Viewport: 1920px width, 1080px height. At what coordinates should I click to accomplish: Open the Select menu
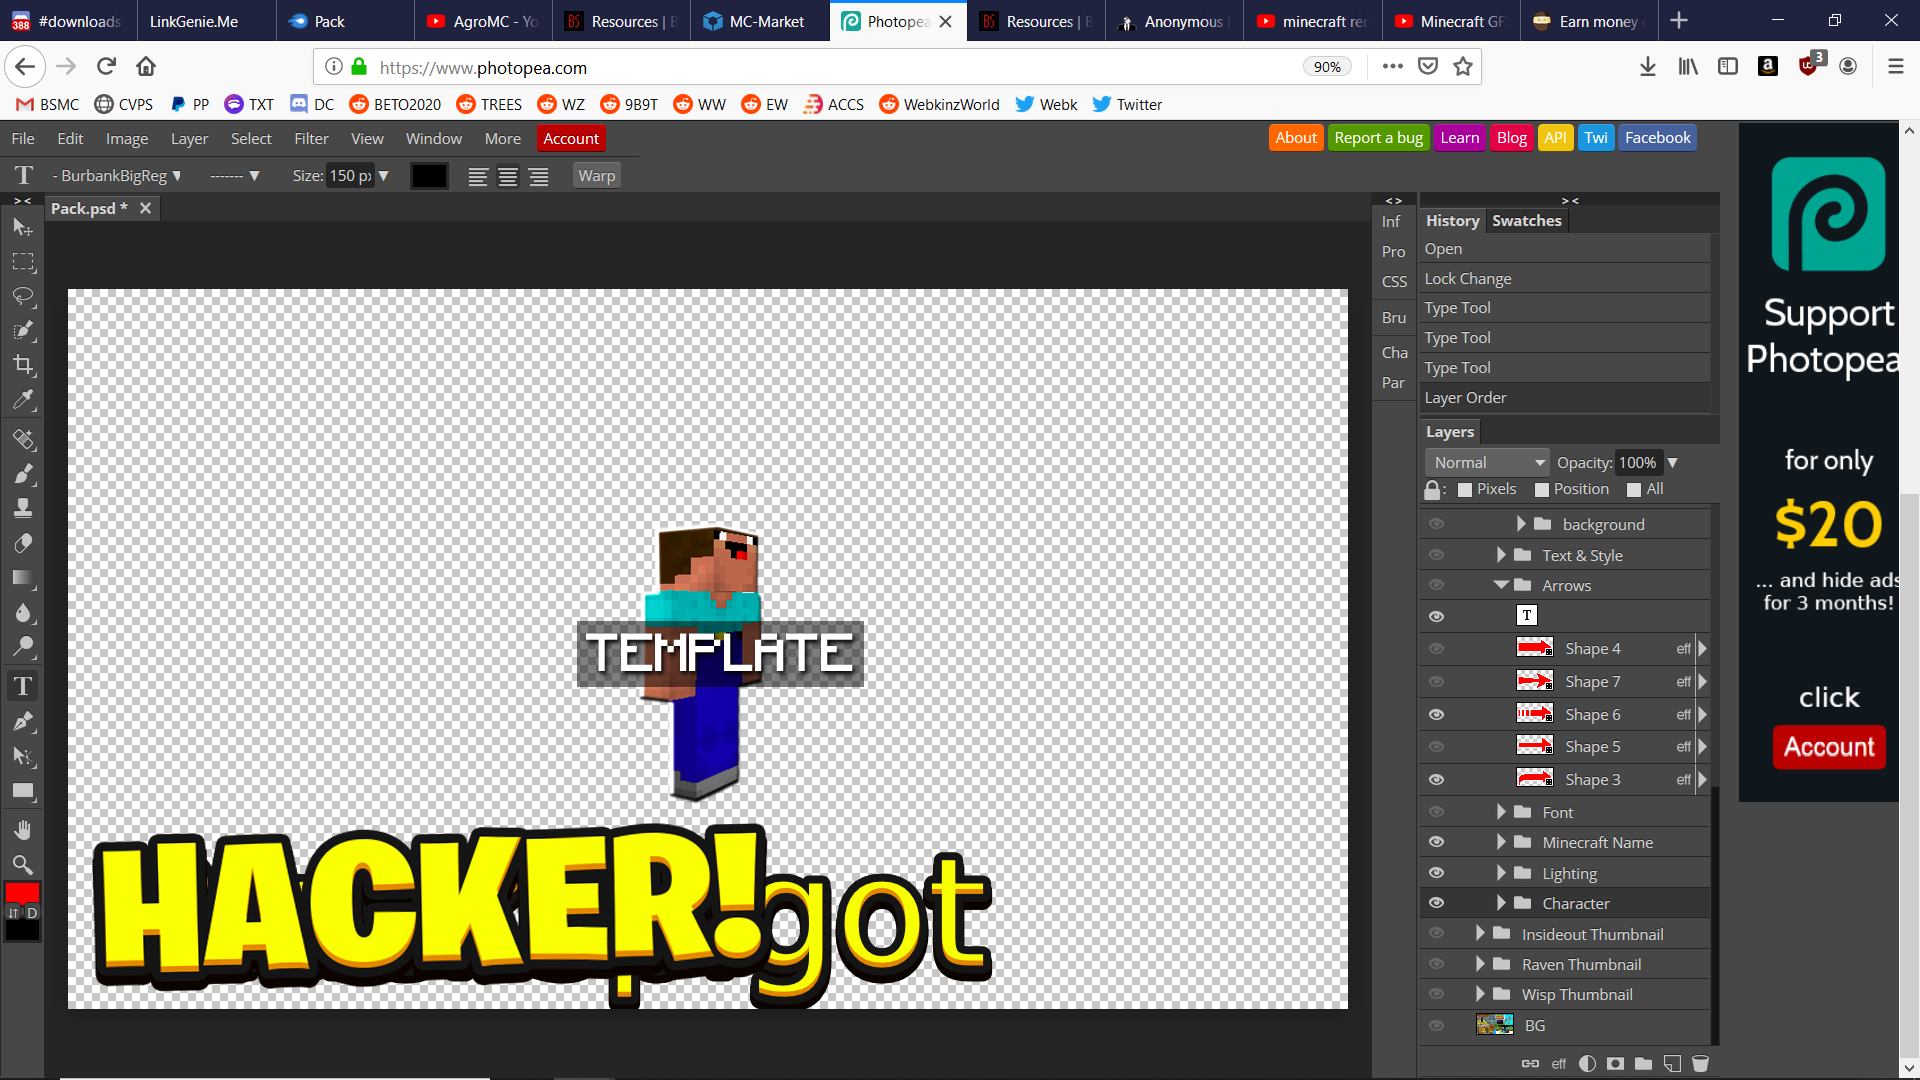pyautogui.click(x=251, y=138)
